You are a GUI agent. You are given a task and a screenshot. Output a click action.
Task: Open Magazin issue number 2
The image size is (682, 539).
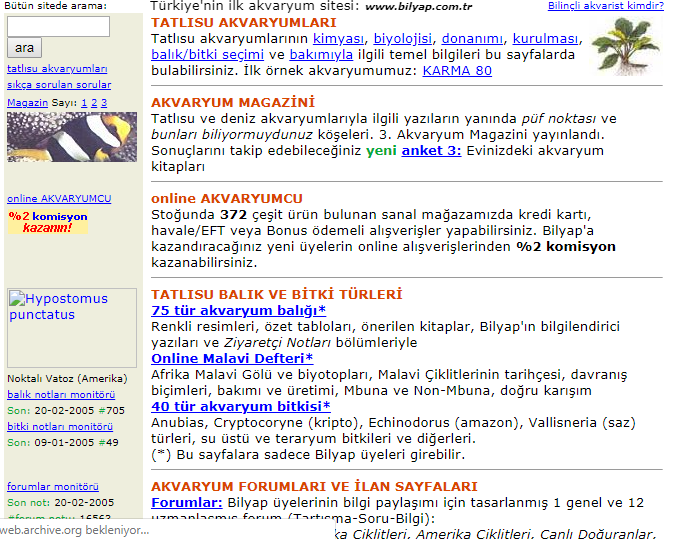94,103
